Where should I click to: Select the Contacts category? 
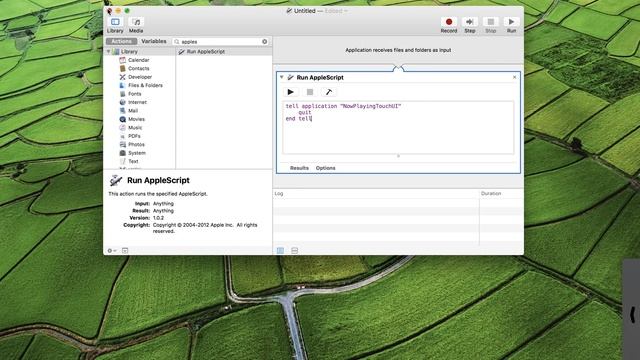(138, 69)
